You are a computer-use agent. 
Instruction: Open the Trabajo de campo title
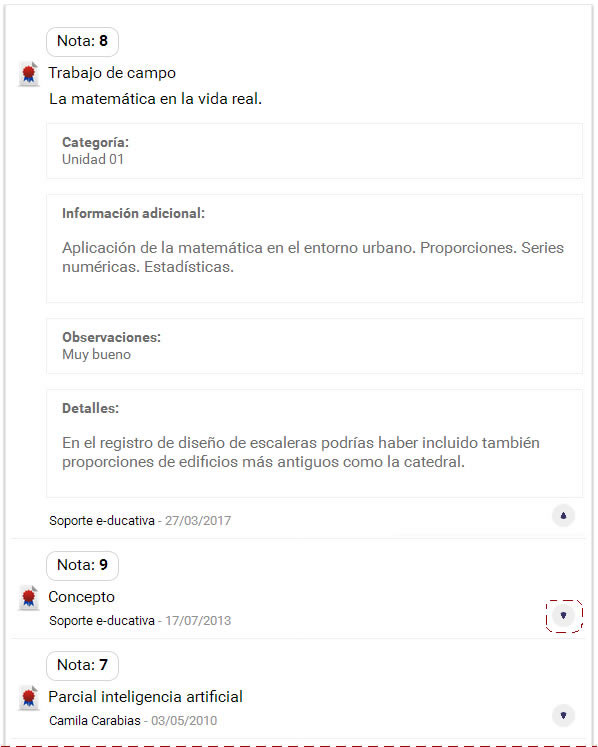click(112, 73)
